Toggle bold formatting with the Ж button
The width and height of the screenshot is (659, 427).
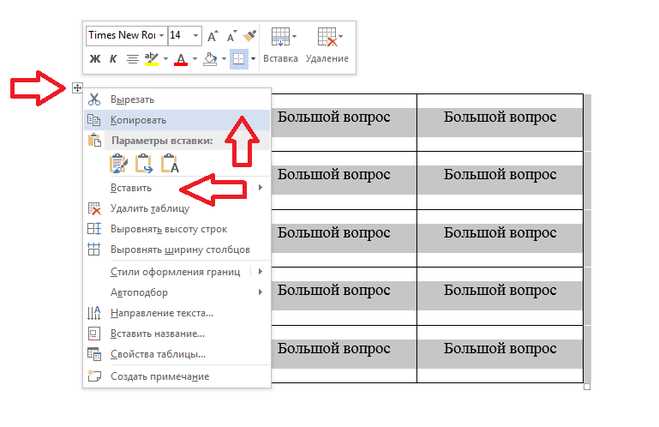[x=95, y=59]
